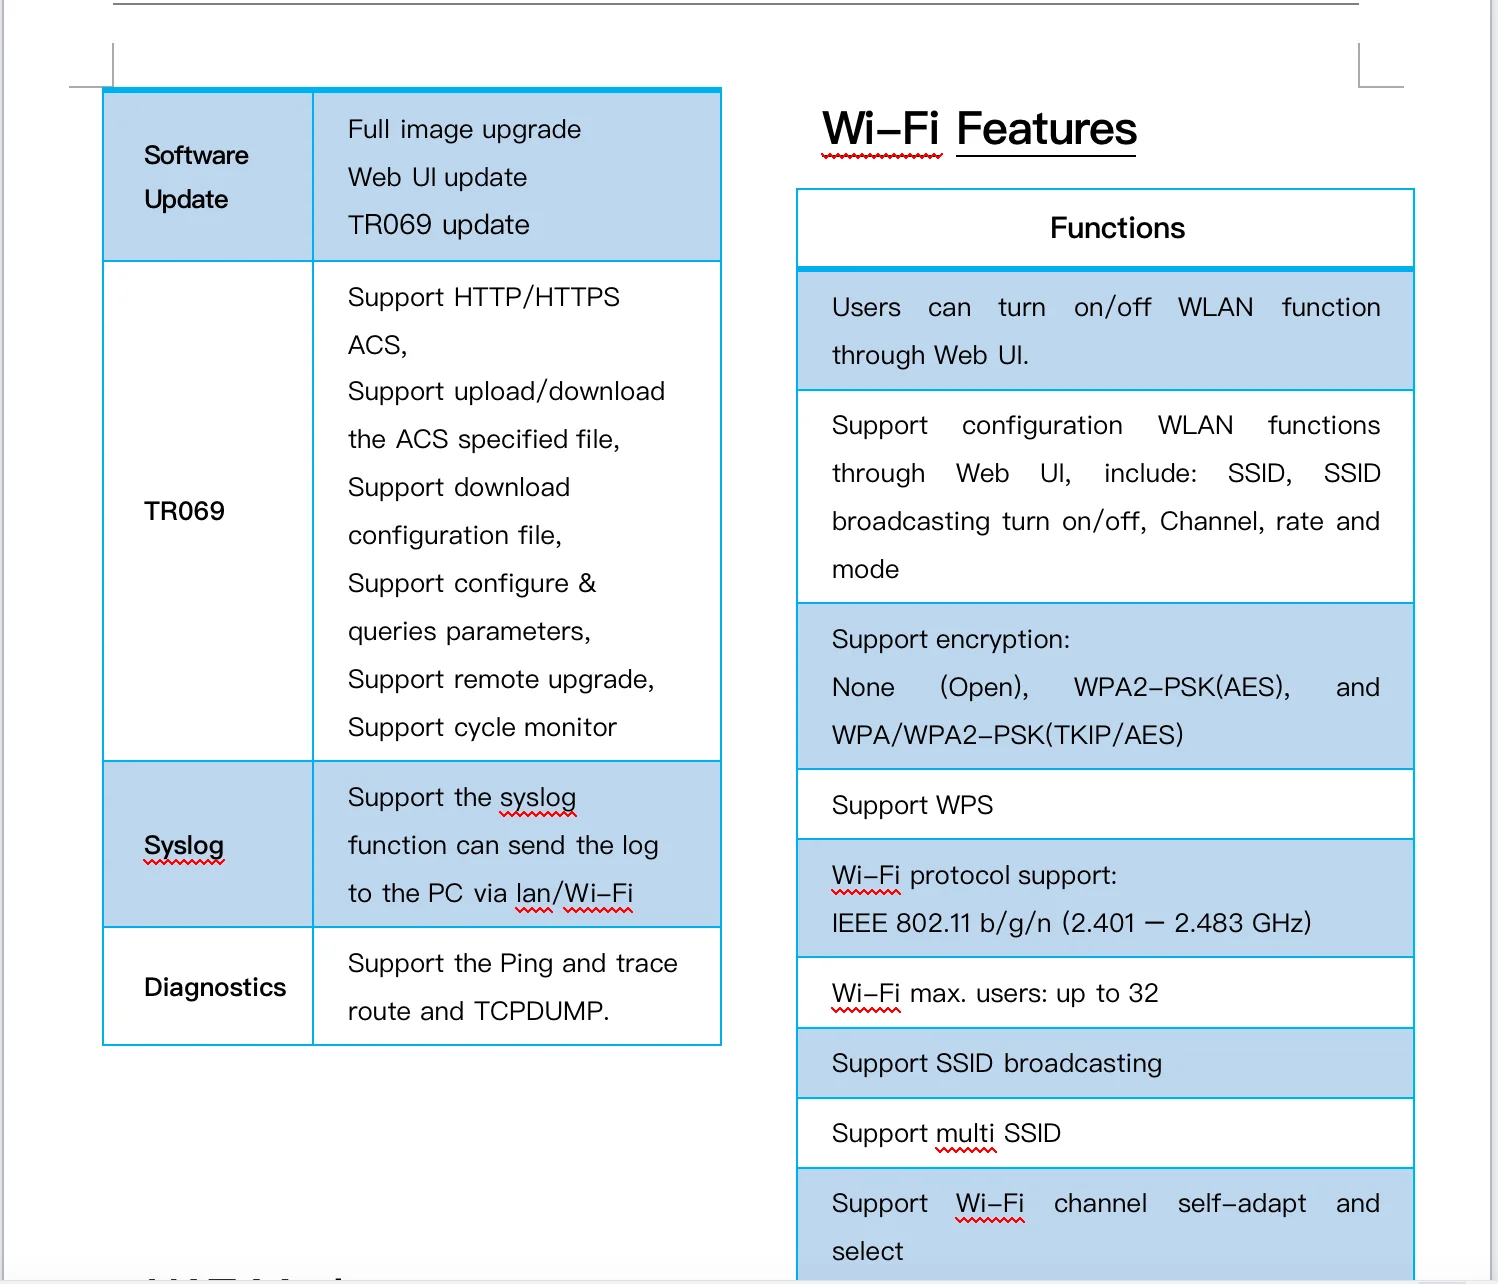1498x1284 pixels.
Task: Click "Support configuration WLAN functions" line
Action: pyautogui.click(x=1106, y=425)
